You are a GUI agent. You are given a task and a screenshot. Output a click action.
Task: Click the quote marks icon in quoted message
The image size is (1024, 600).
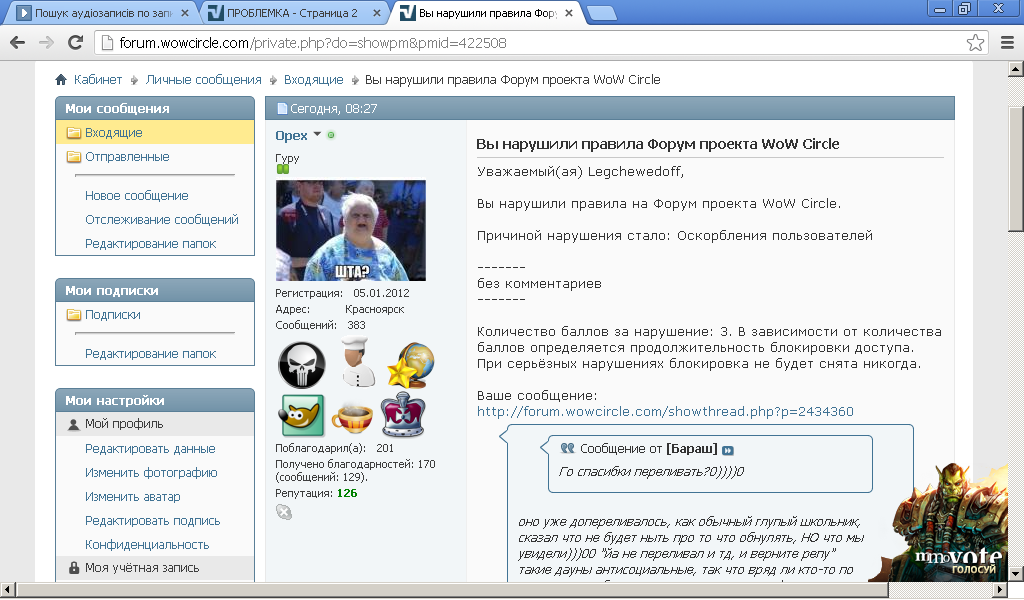tap(568, 449)
